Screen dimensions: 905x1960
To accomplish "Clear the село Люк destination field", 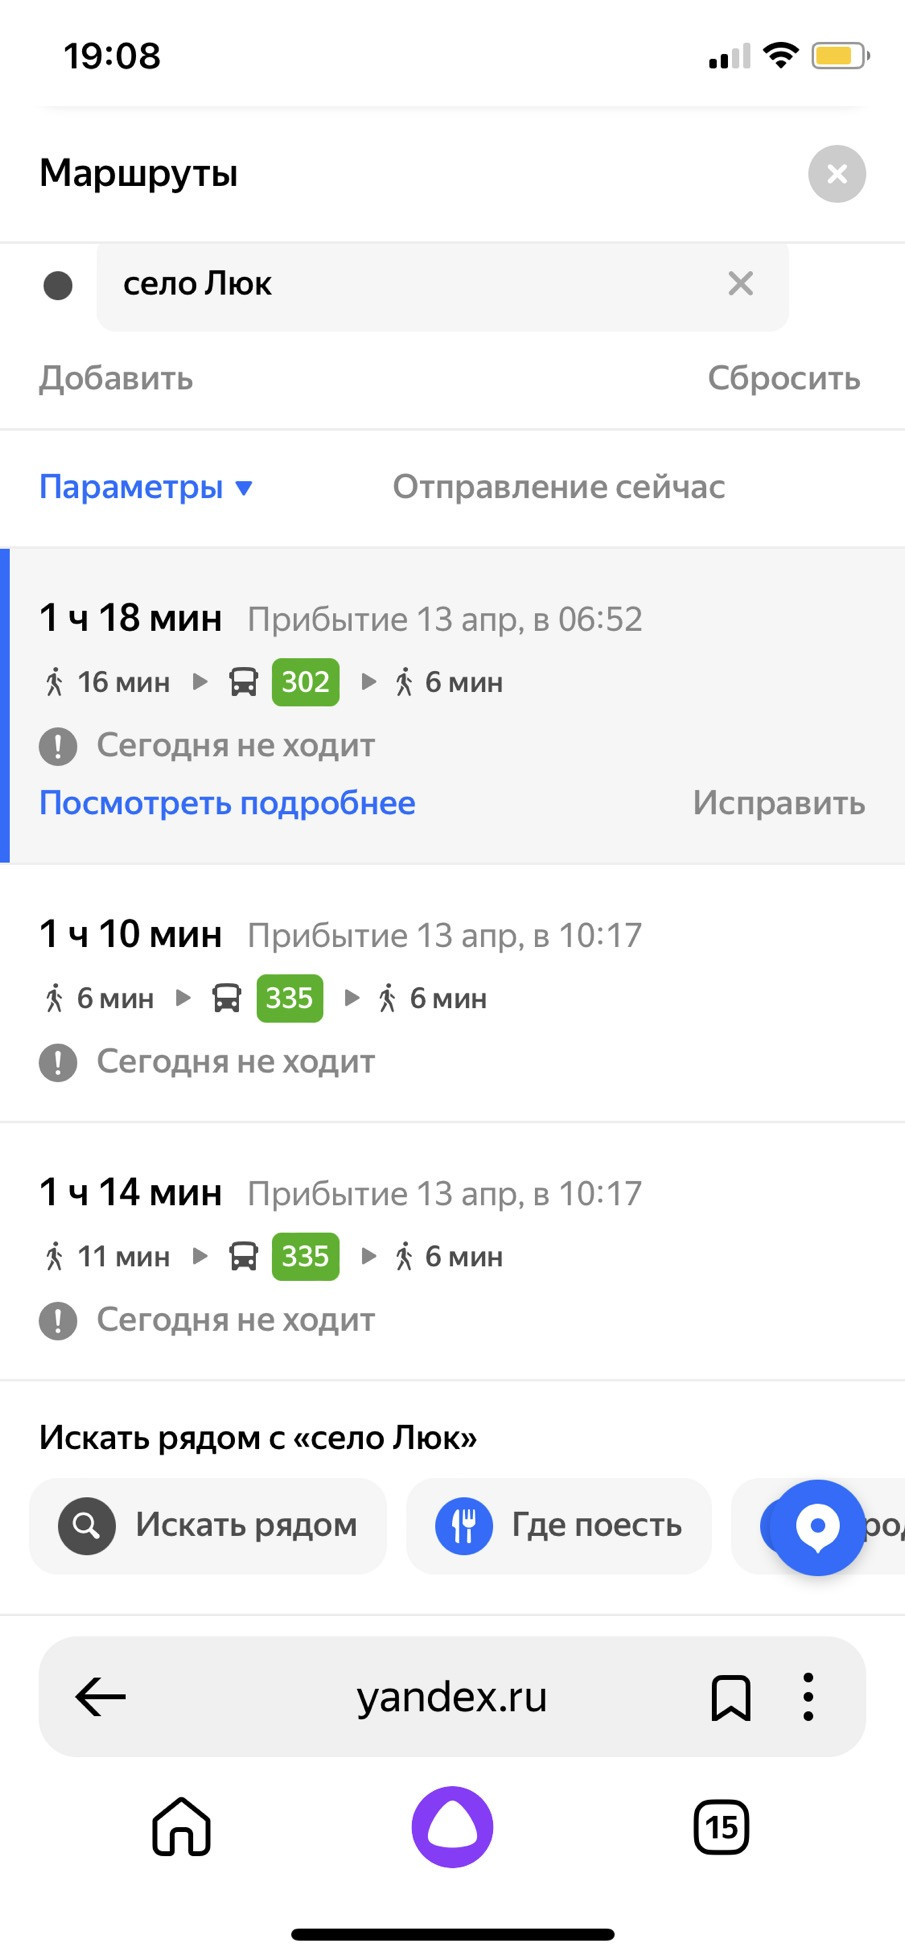I will click(740, 284).
